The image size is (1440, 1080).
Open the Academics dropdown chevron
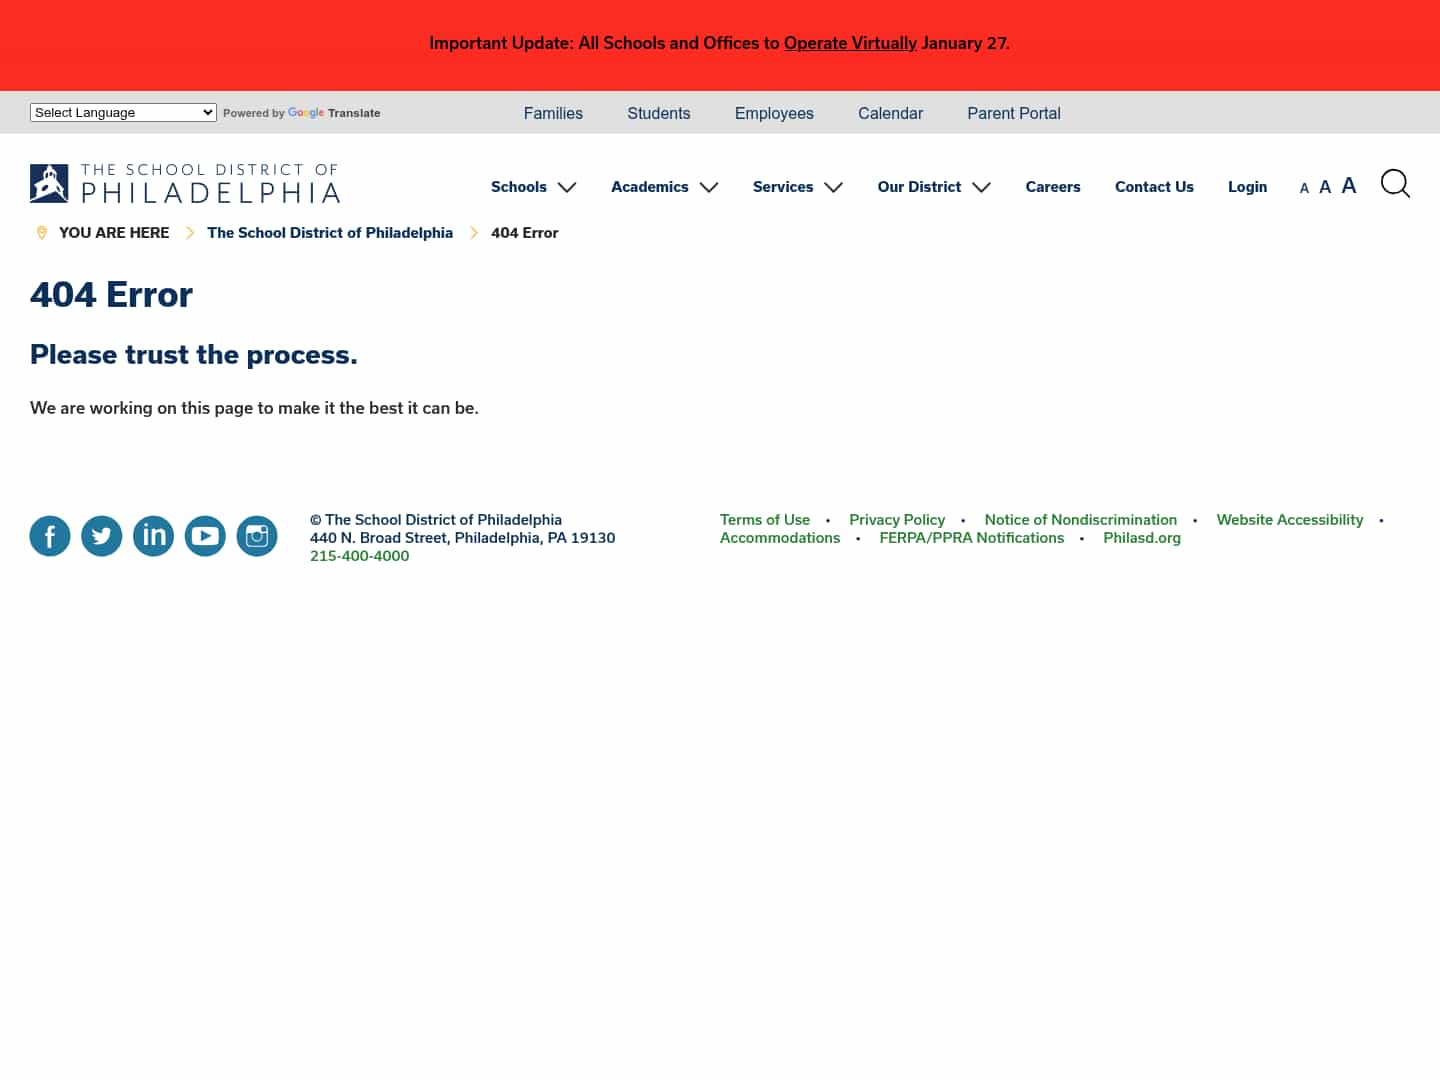click(710, 187)
